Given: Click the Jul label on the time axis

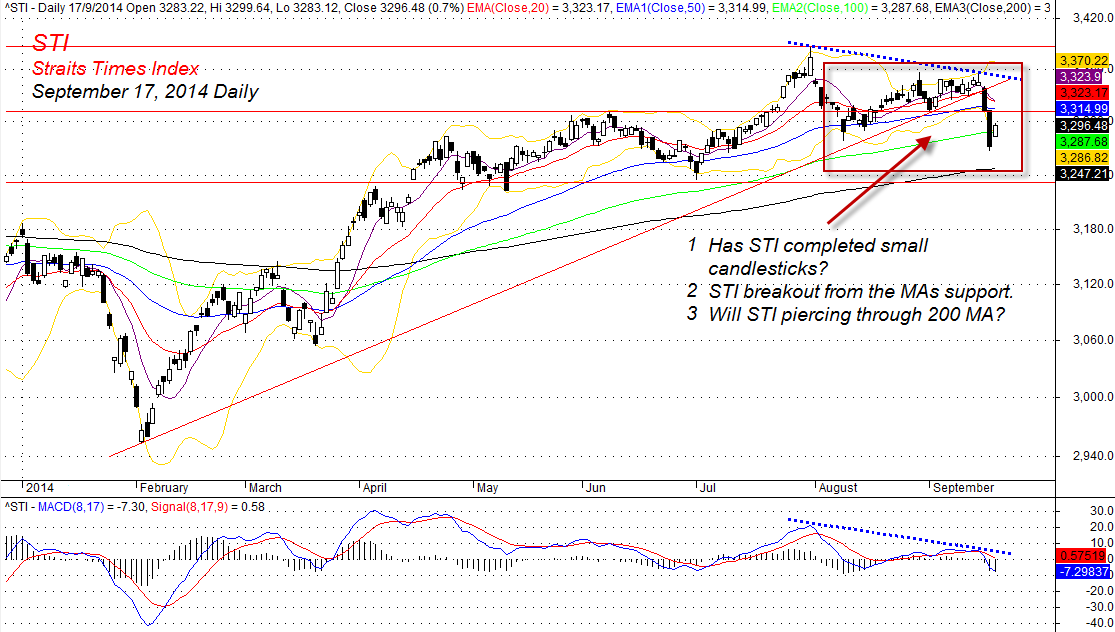Looking at the screenshot, I should [708, 488].
